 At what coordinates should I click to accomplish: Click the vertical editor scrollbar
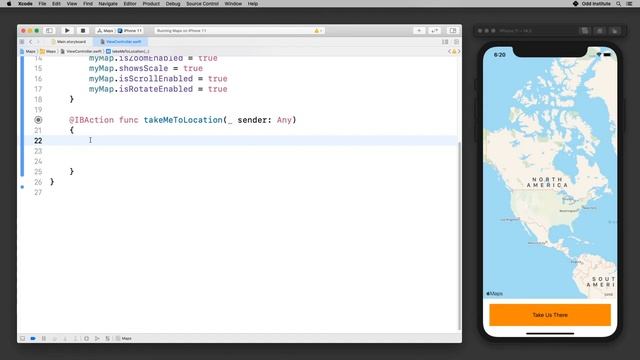tap(460, 236)
